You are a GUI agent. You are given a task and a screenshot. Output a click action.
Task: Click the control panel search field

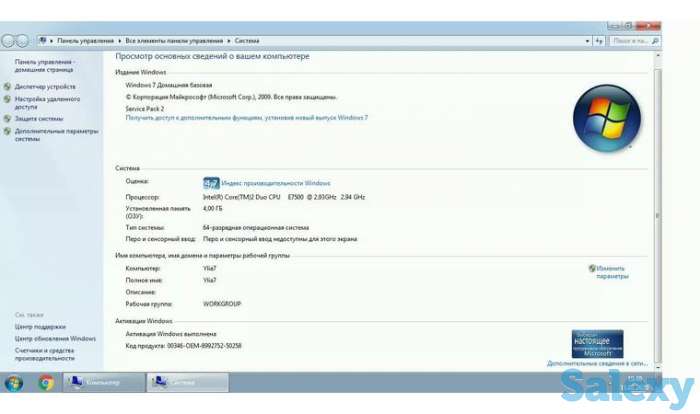point(634,41)
